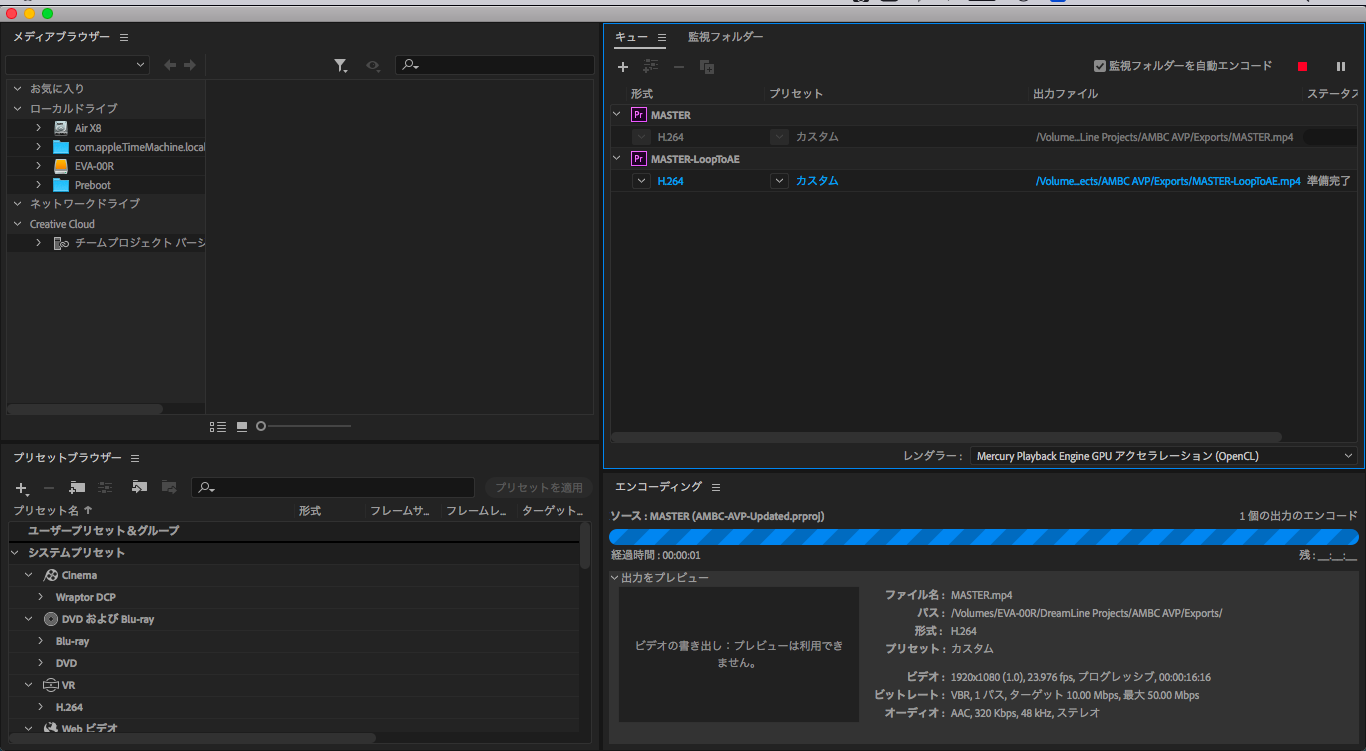The image size is (1366, 751).
Task: Expand the EVA-00R drive in tree
Action: [x=38, y=166]
